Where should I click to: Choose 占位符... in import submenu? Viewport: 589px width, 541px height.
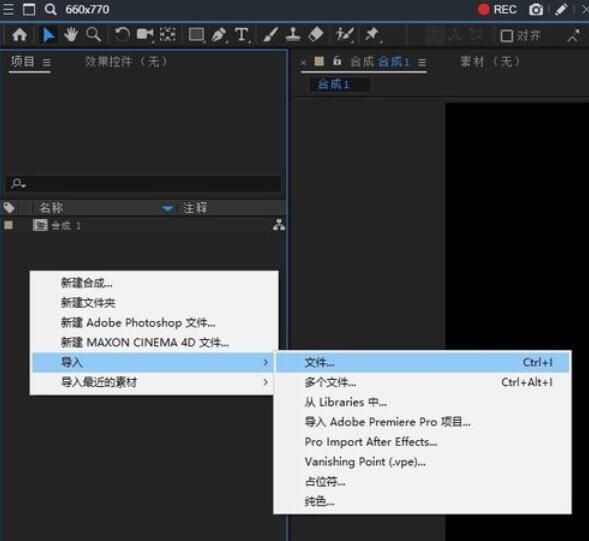tap(423, 482)
